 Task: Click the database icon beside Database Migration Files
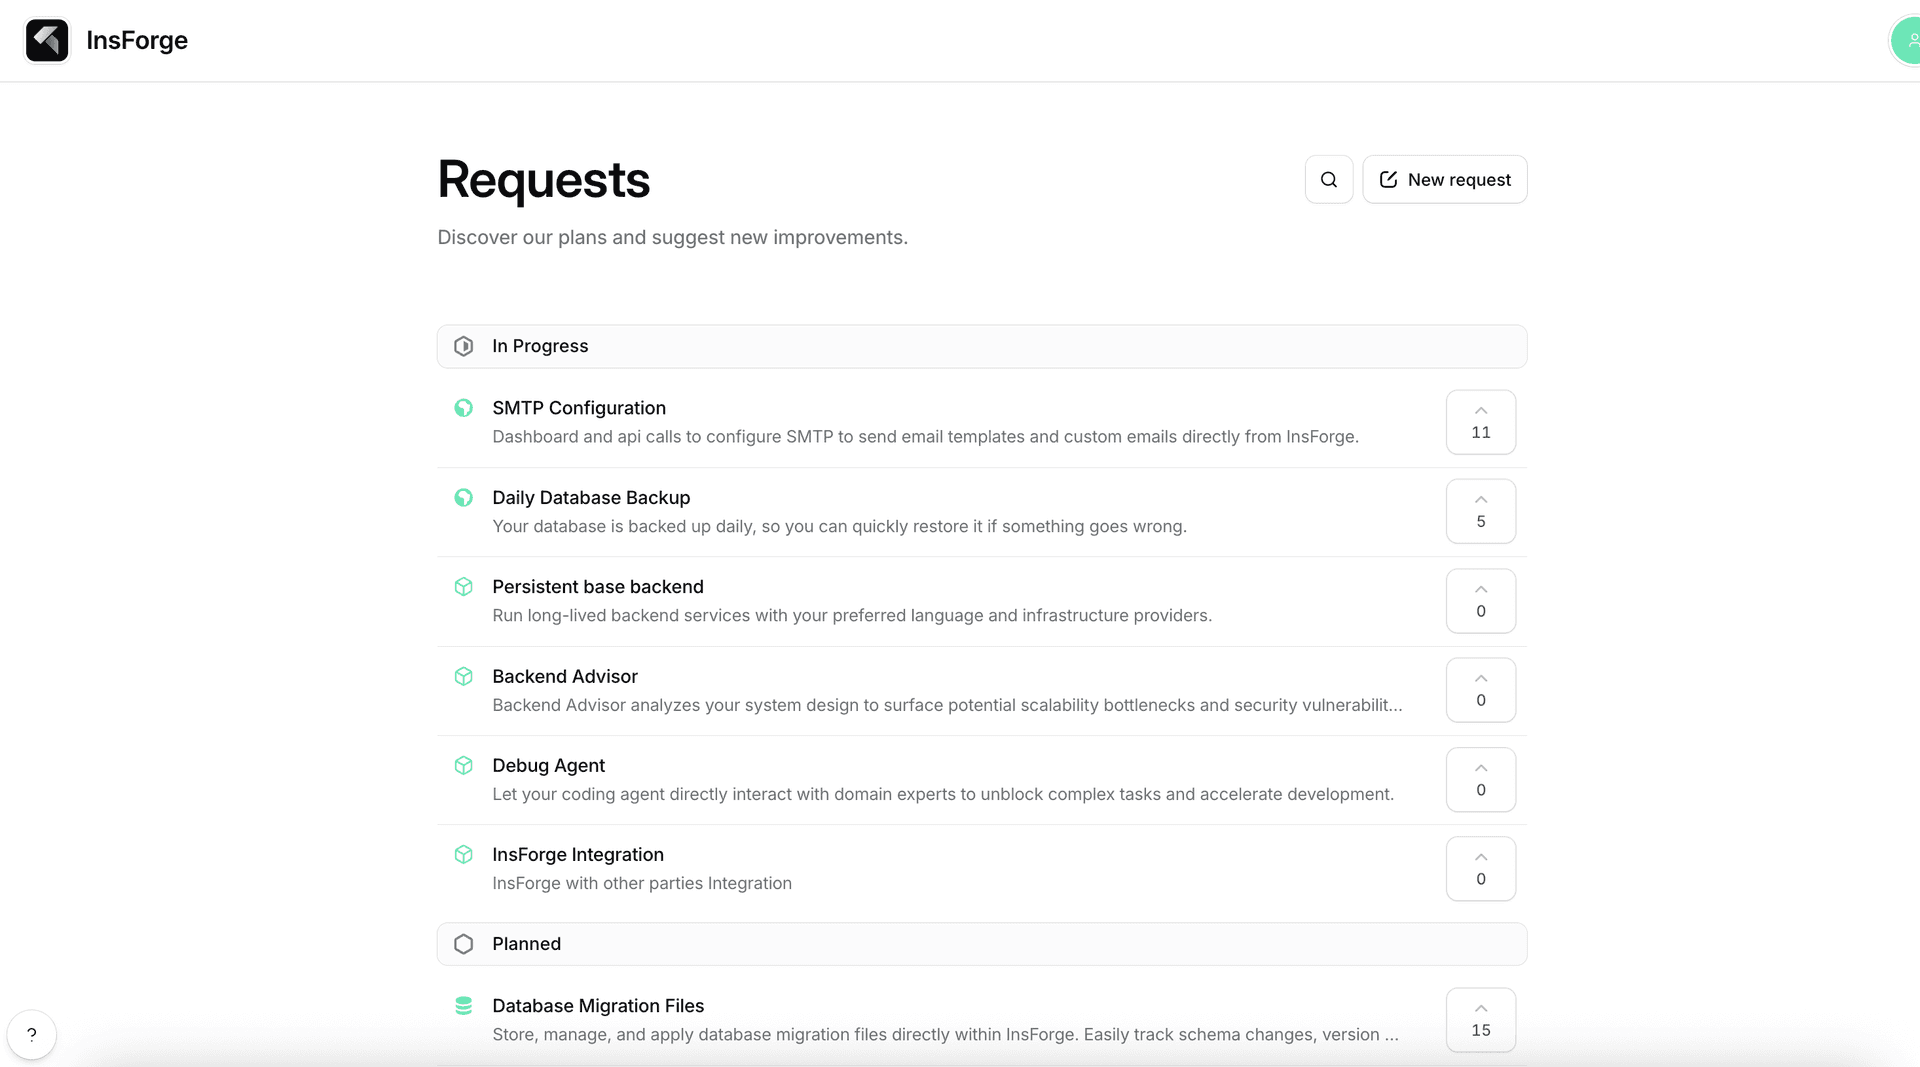[463, 1005]
